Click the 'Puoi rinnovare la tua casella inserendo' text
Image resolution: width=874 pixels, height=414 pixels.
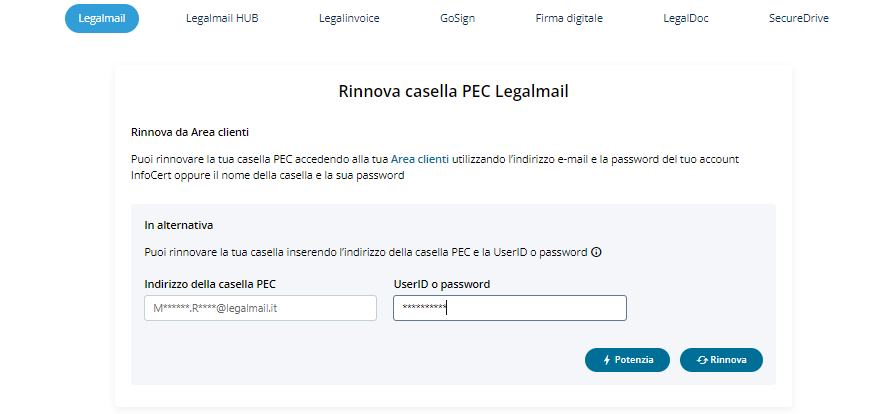pyautogui.click(x=366, y=253)
